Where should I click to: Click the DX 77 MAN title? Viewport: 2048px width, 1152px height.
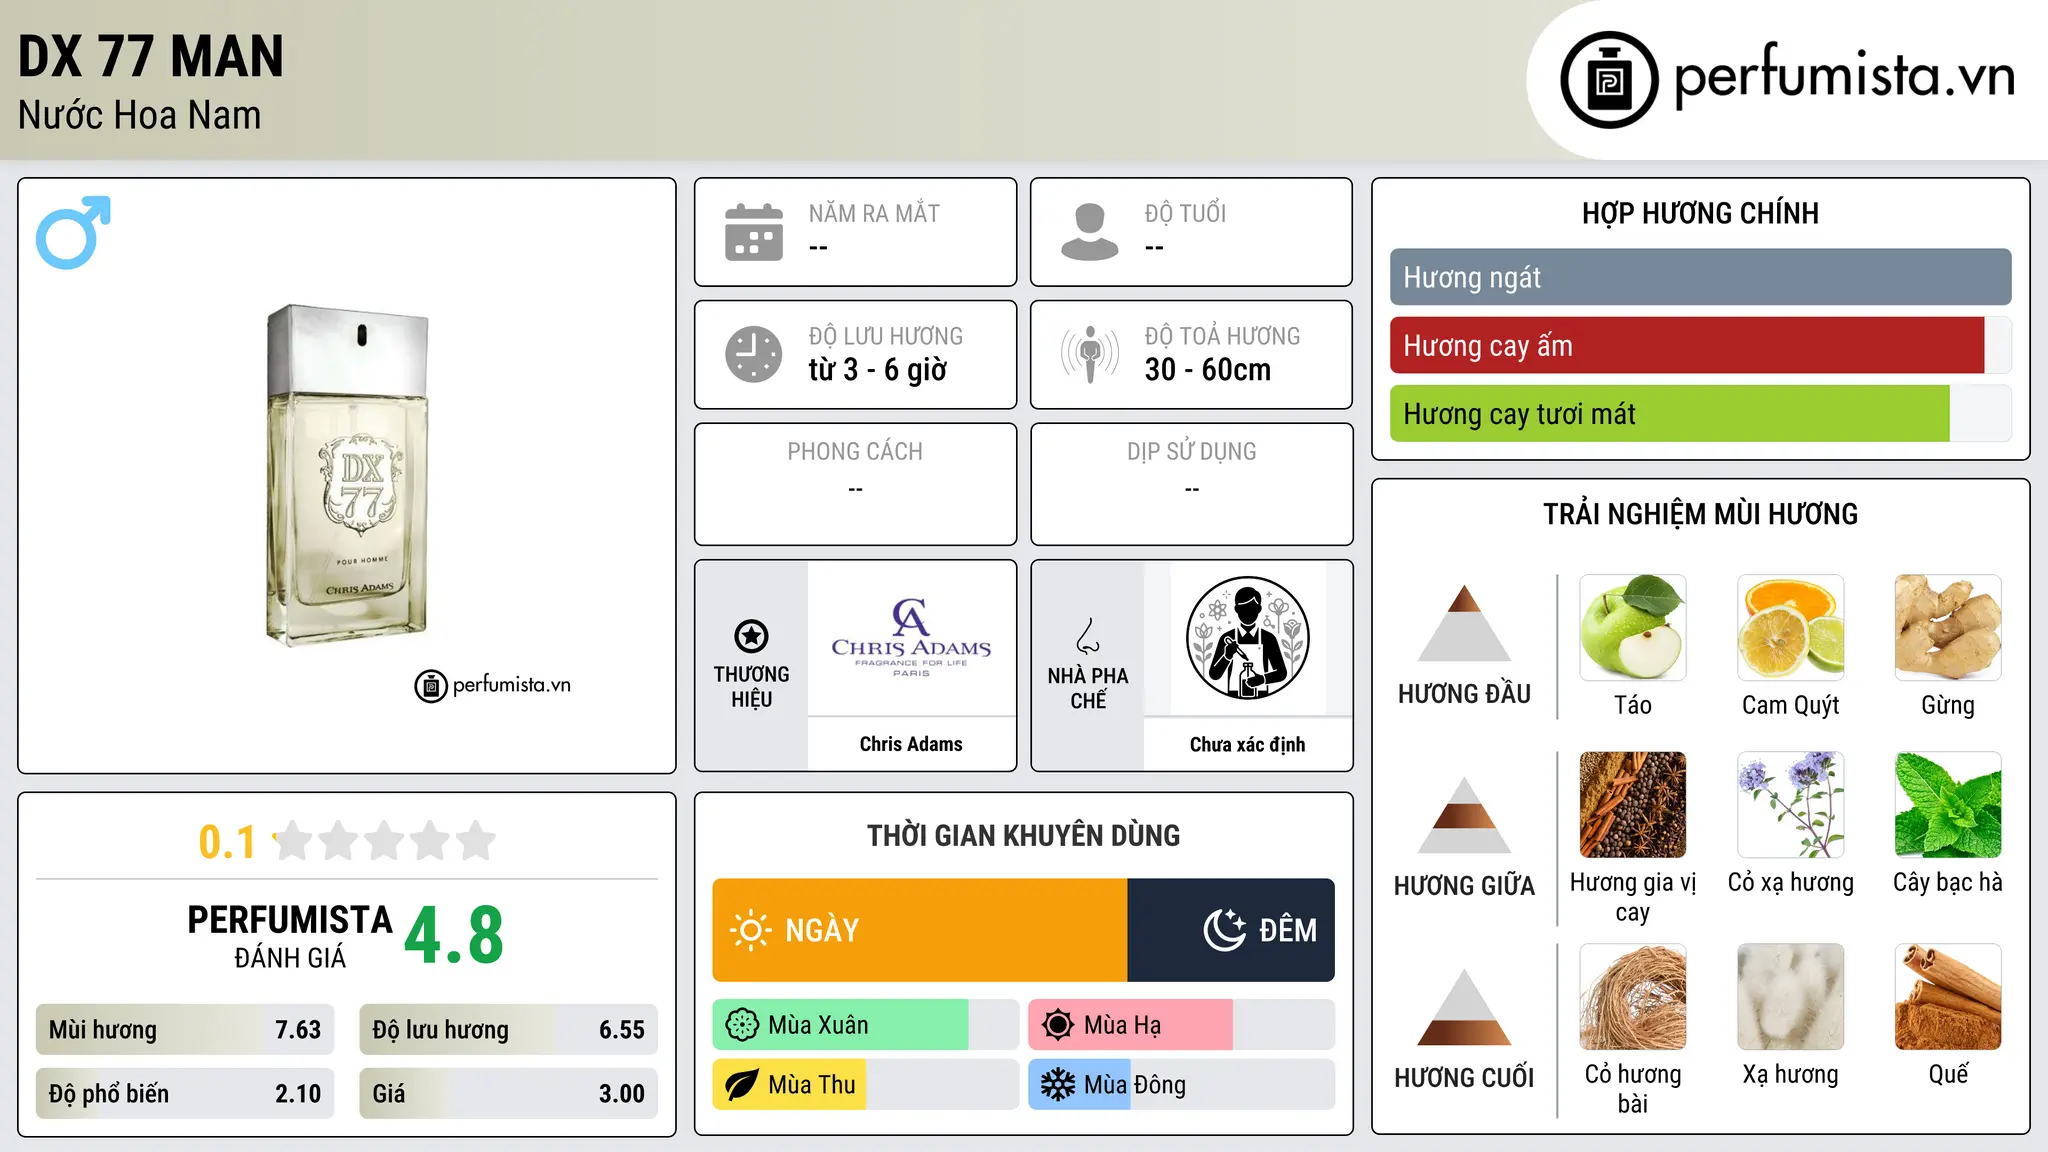tap(151, 56)
